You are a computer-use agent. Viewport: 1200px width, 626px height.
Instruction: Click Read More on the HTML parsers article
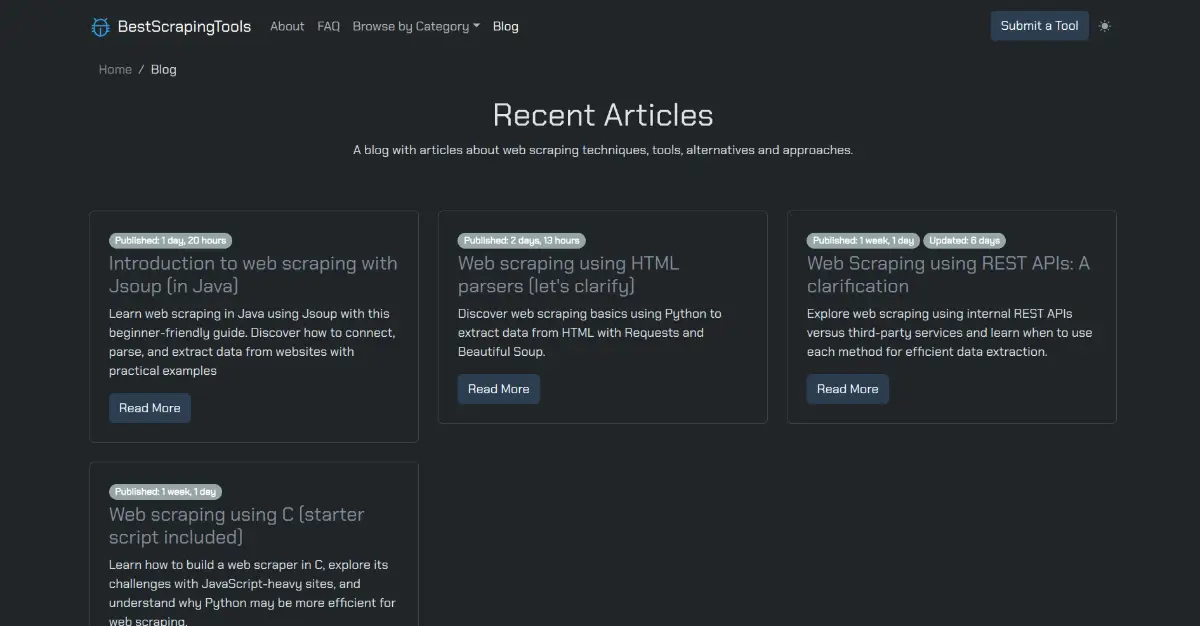[x=498, y=389]
